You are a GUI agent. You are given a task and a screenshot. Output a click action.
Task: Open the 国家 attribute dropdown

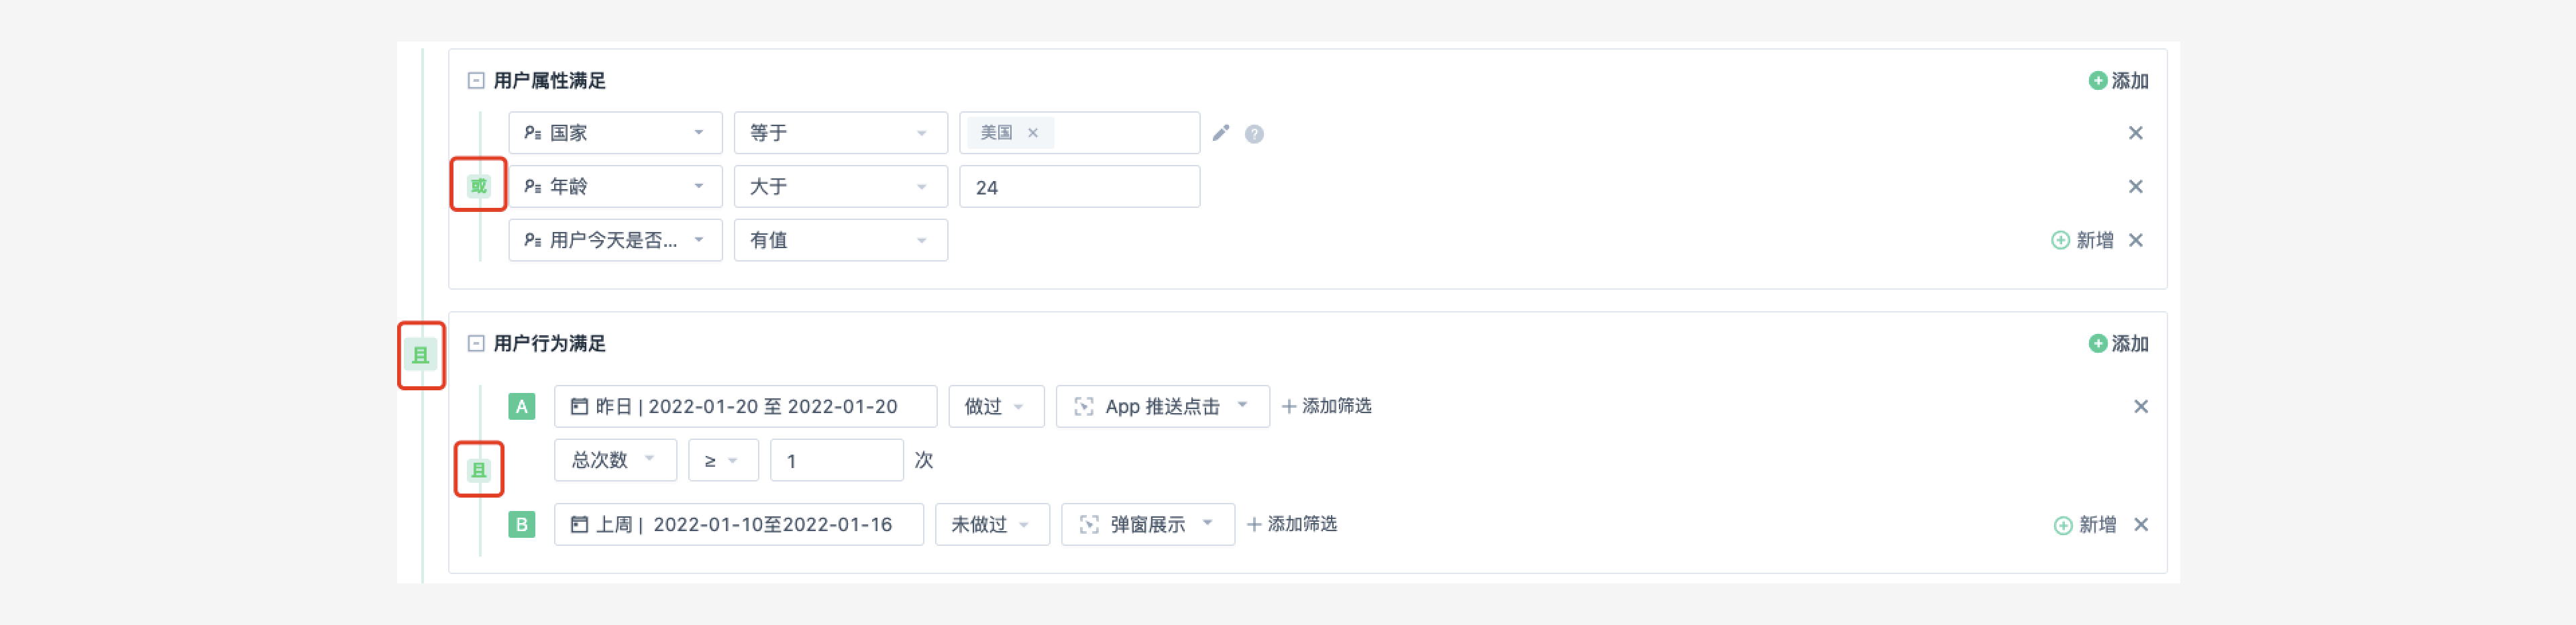tap(615, 133)
